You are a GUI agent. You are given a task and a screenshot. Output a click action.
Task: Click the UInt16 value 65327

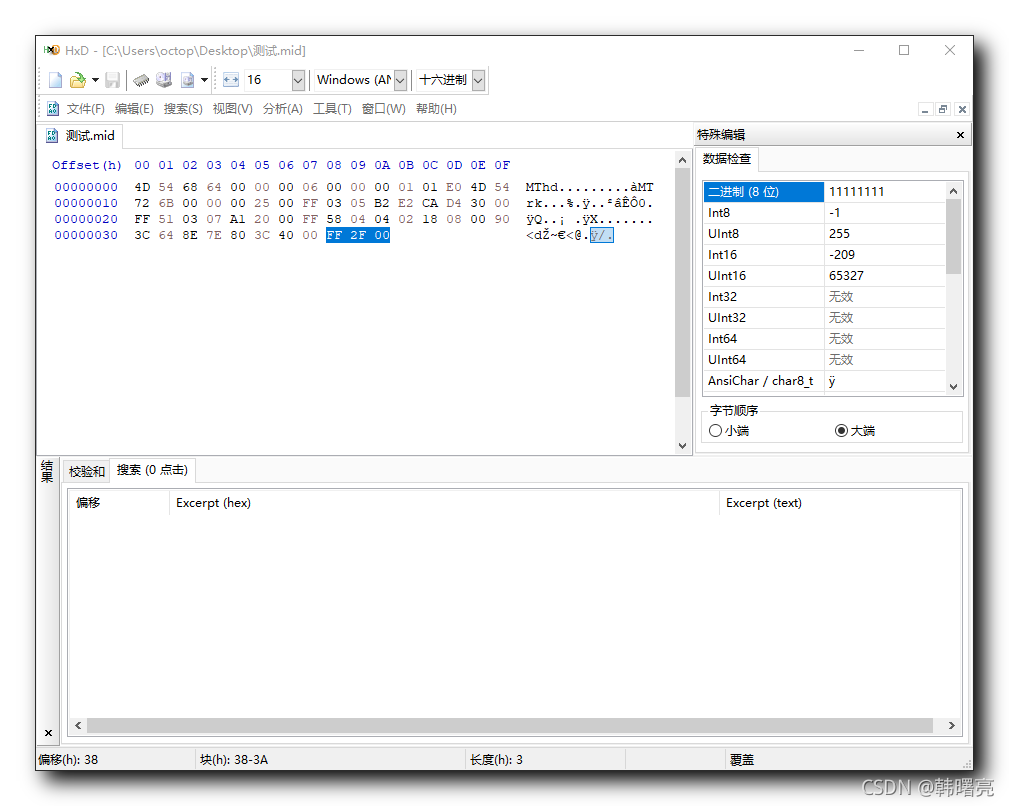coord(846,276)
